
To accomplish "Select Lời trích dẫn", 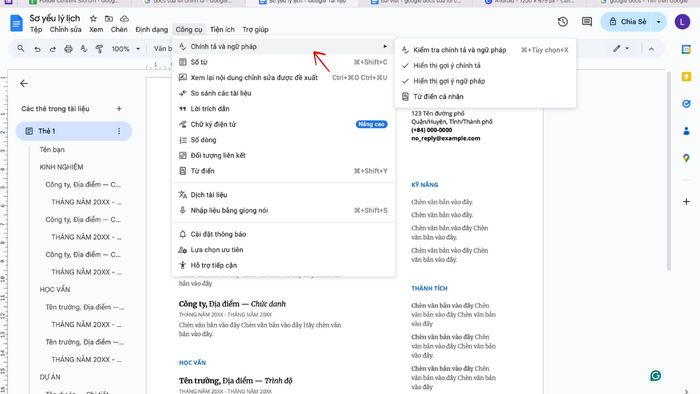I will tap(283, 109).
